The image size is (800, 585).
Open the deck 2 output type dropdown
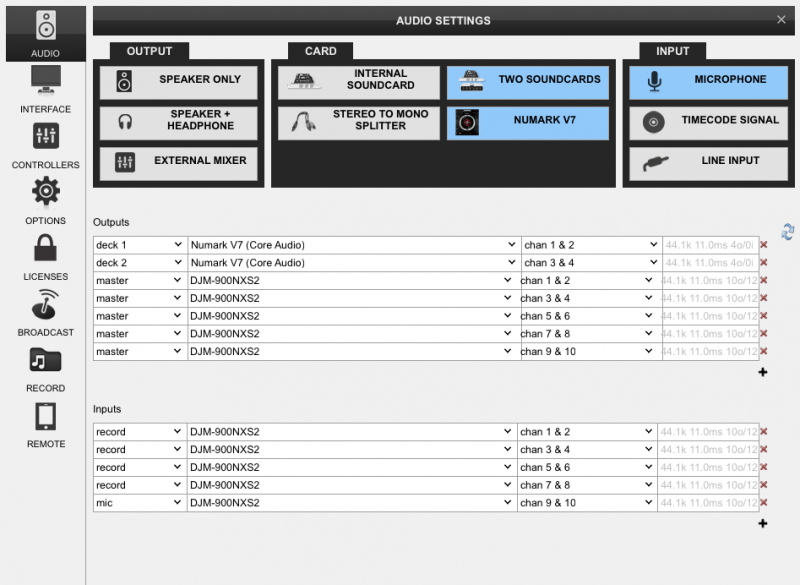point(140,263)
